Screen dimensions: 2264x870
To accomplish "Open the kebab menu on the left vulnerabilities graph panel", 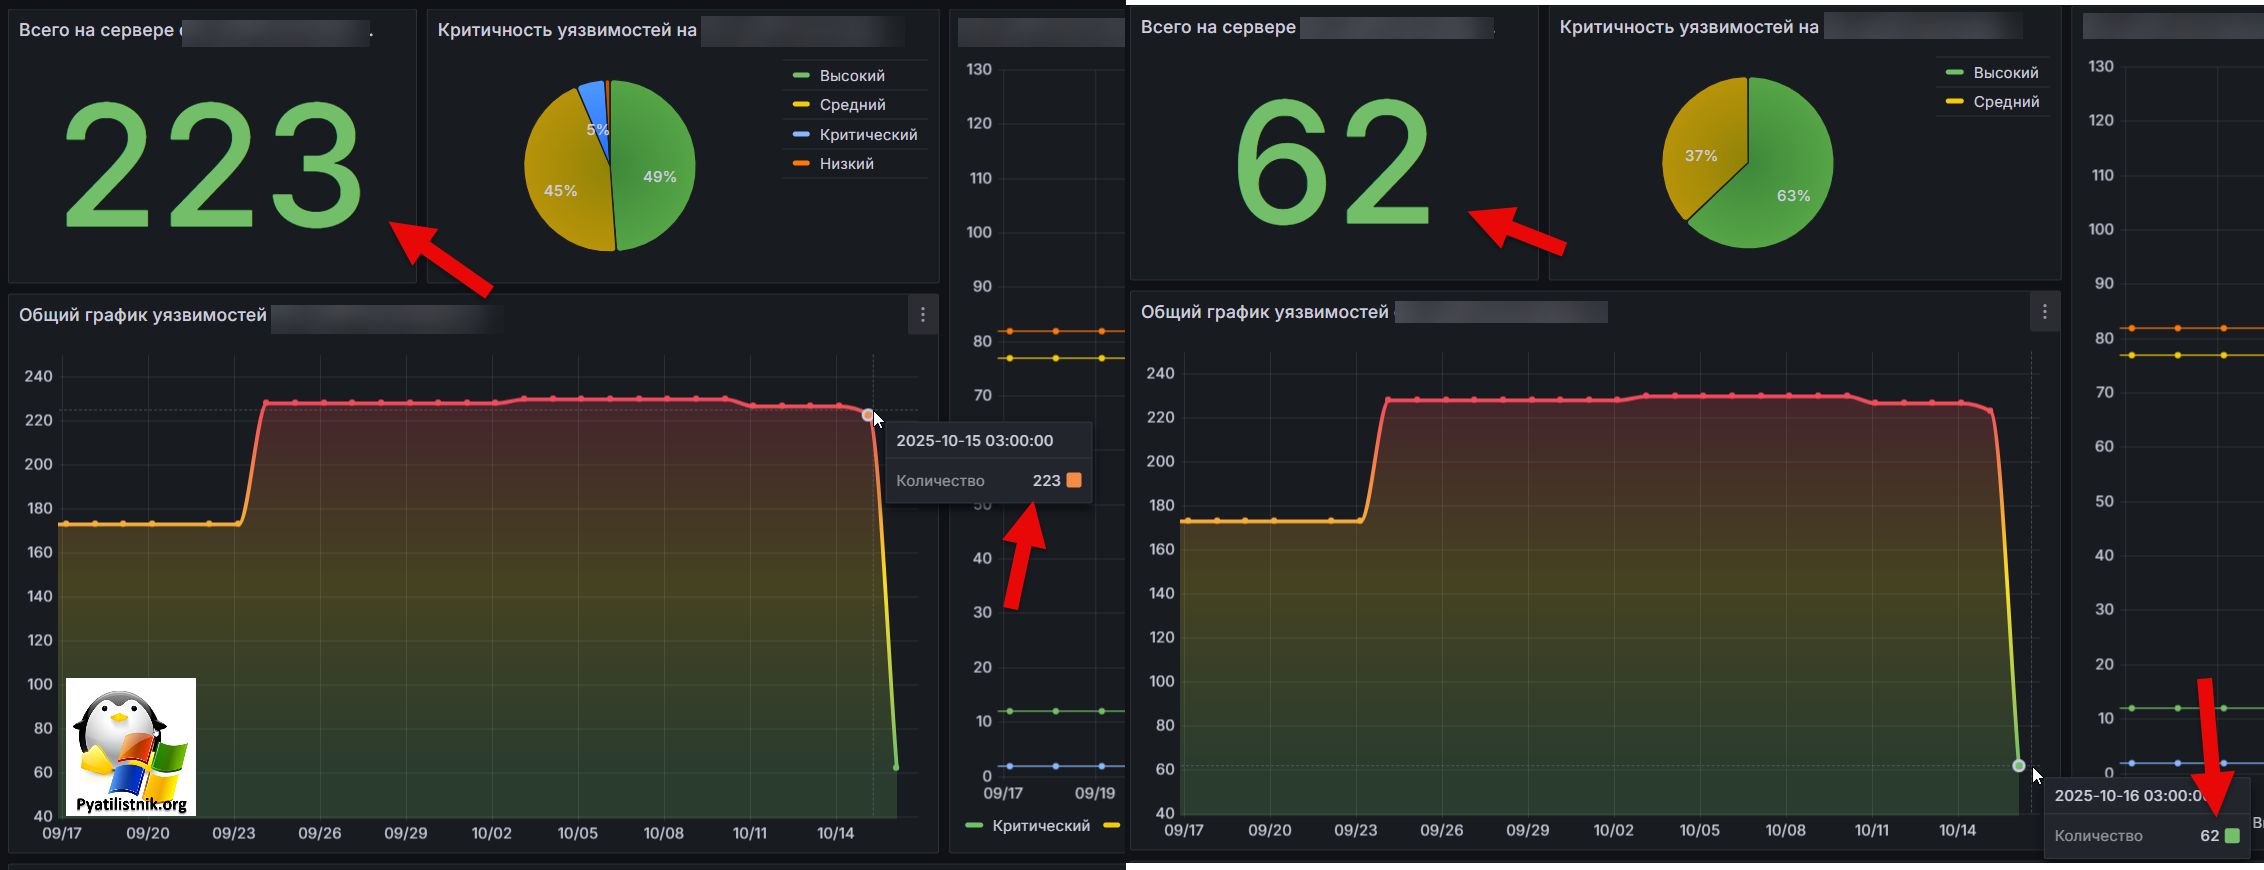I will [922, 315].
